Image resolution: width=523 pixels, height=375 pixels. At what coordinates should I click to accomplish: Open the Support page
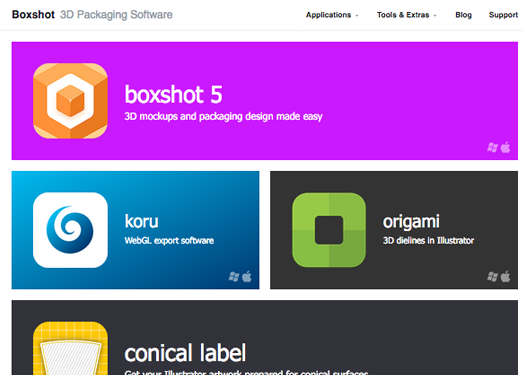click(x=503, y=15)
